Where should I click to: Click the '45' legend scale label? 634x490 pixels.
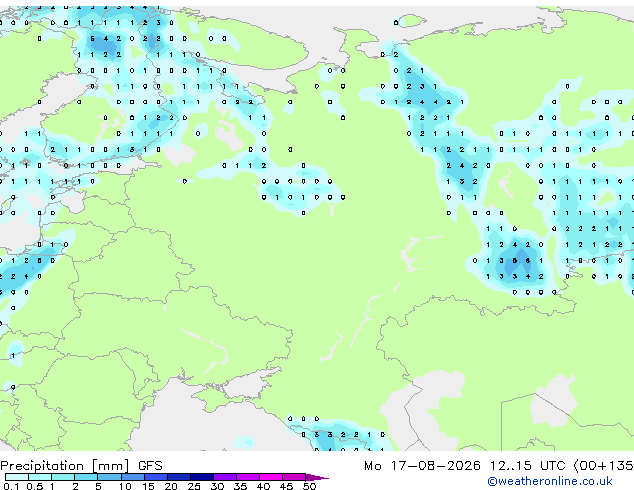[x=286, y=486]
